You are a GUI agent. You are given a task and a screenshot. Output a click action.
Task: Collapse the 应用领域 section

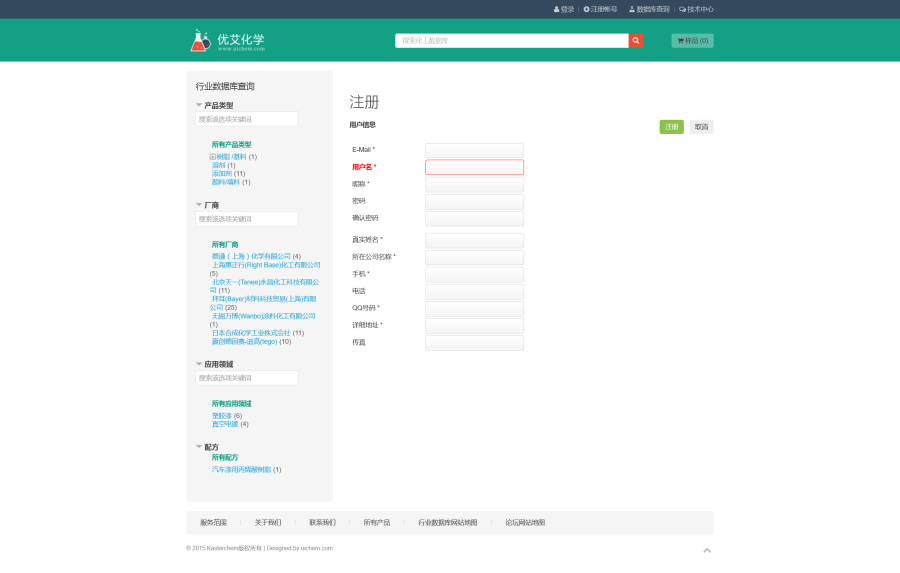[199, 364]
